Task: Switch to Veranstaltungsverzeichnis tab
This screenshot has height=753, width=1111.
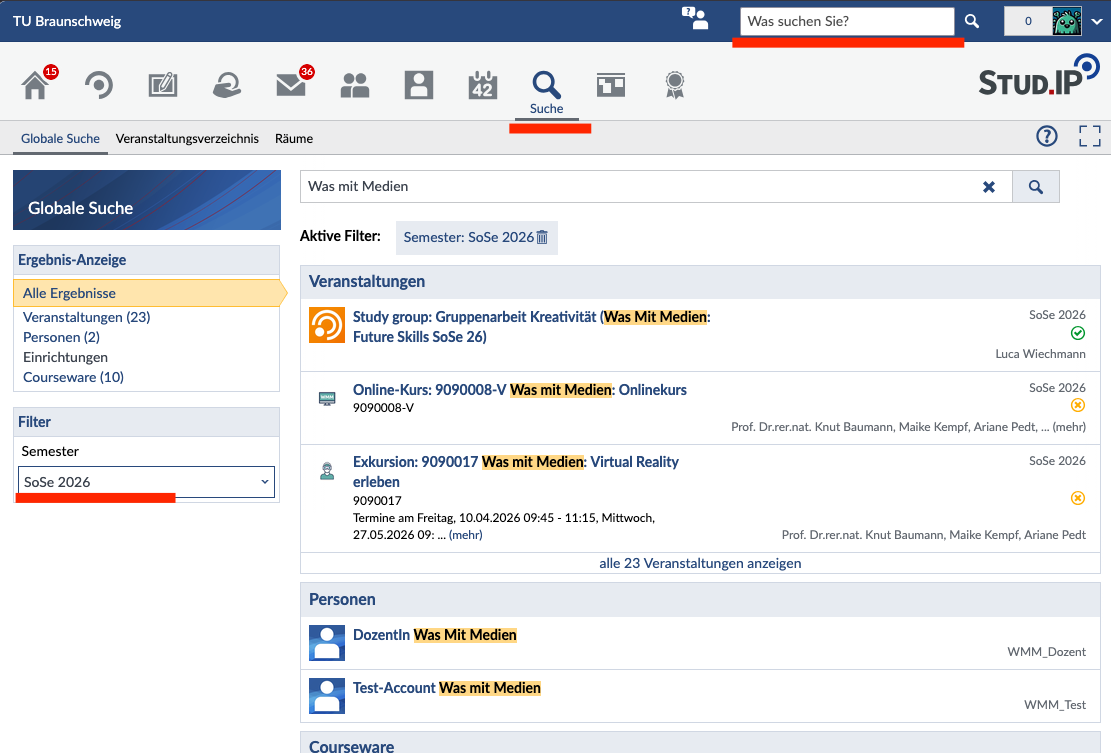Action: 187,139
